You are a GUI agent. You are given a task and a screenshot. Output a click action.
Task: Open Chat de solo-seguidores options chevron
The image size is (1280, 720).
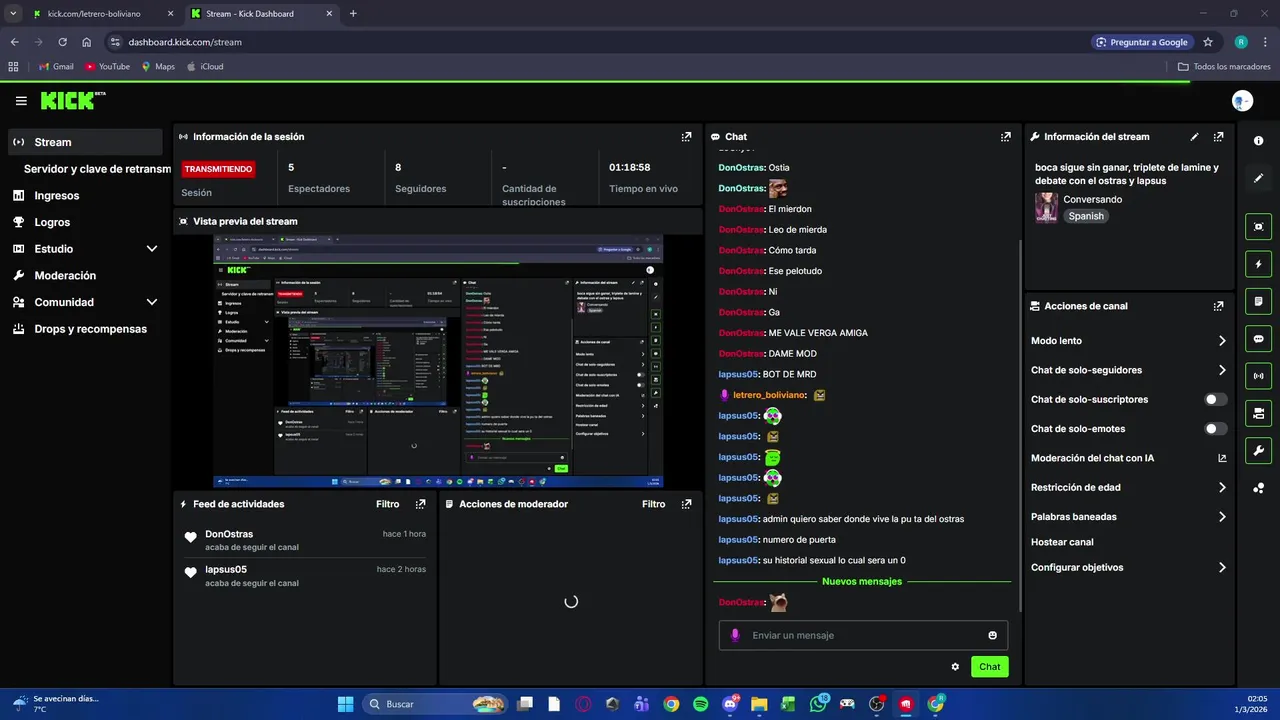[x=1222, y=370]
